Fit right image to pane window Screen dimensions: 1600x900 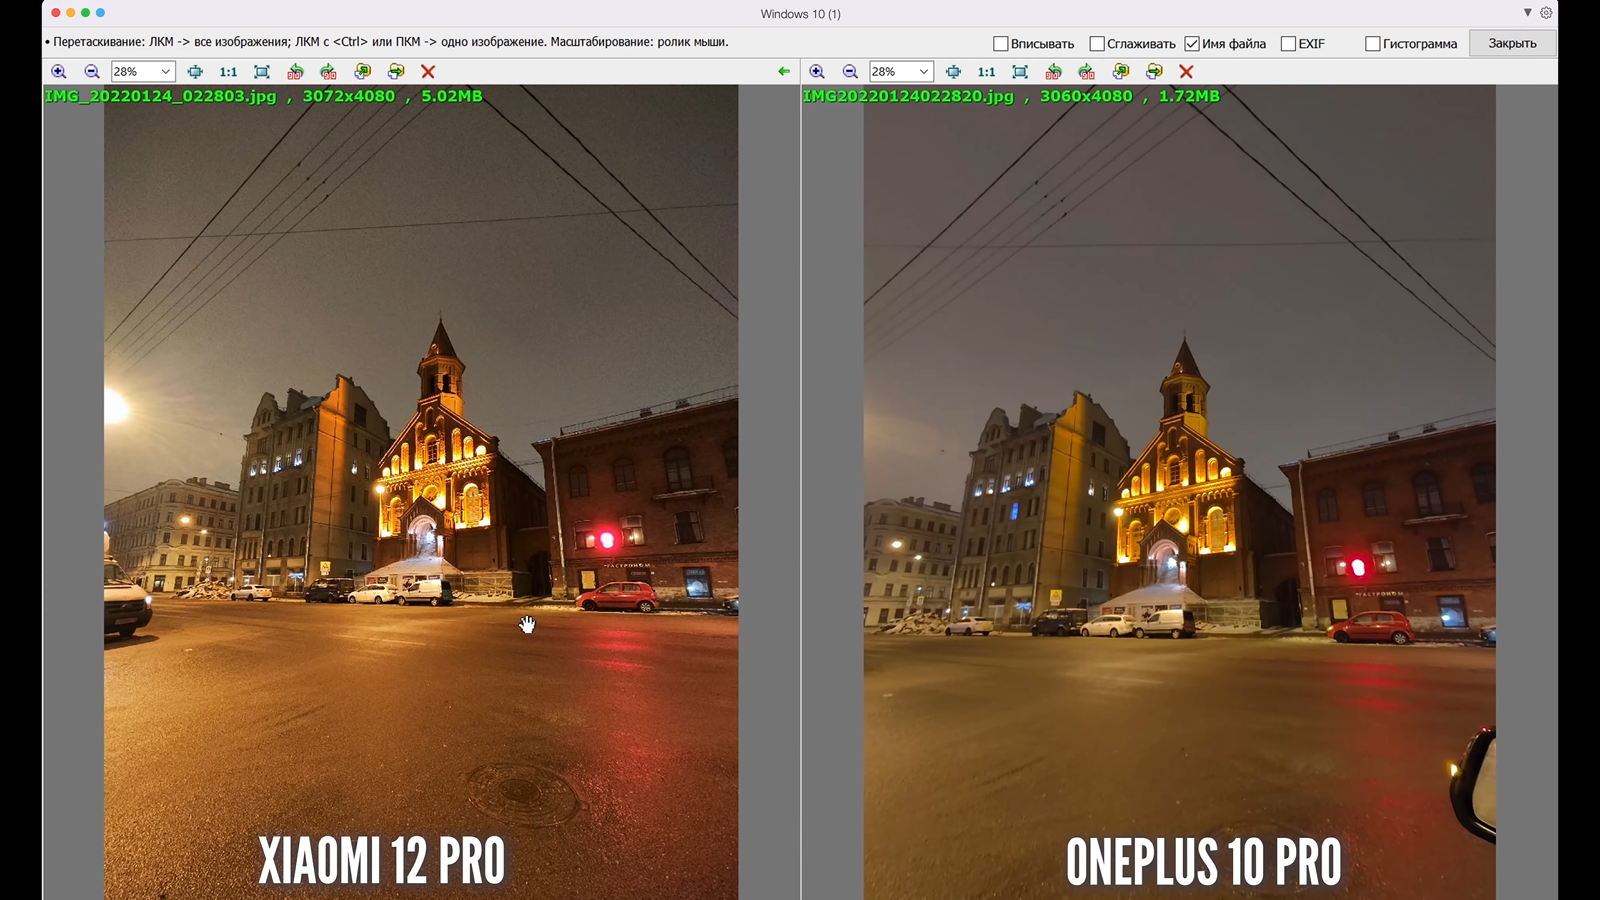1020,72
